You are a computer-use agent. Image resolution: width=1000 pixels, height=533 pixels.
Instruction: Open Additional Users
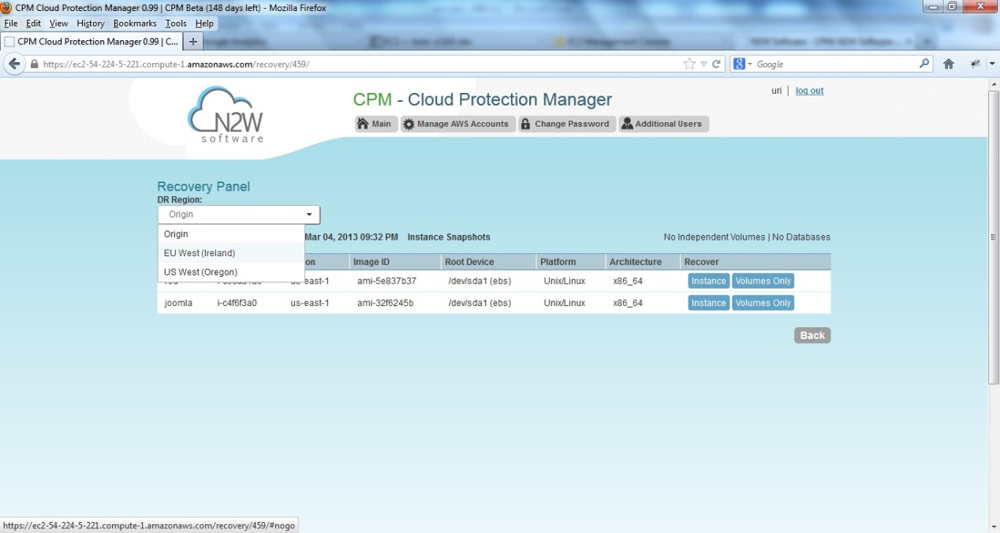[663, 124]
